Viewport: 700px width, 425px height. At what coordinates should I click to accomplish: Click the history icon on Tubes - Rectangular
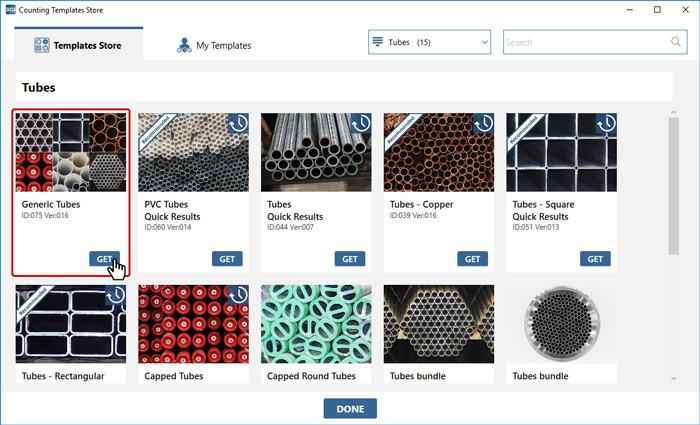115,296
